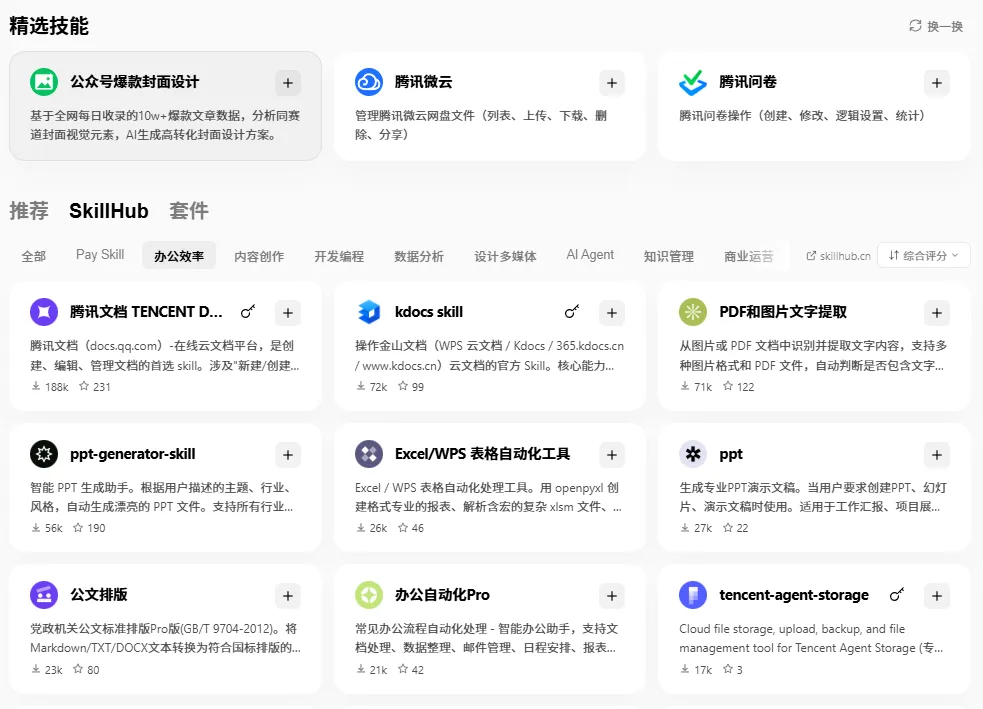Click the key icon on kdocs skill card
This screenshot has width=983, height=709.
(572, 312)
